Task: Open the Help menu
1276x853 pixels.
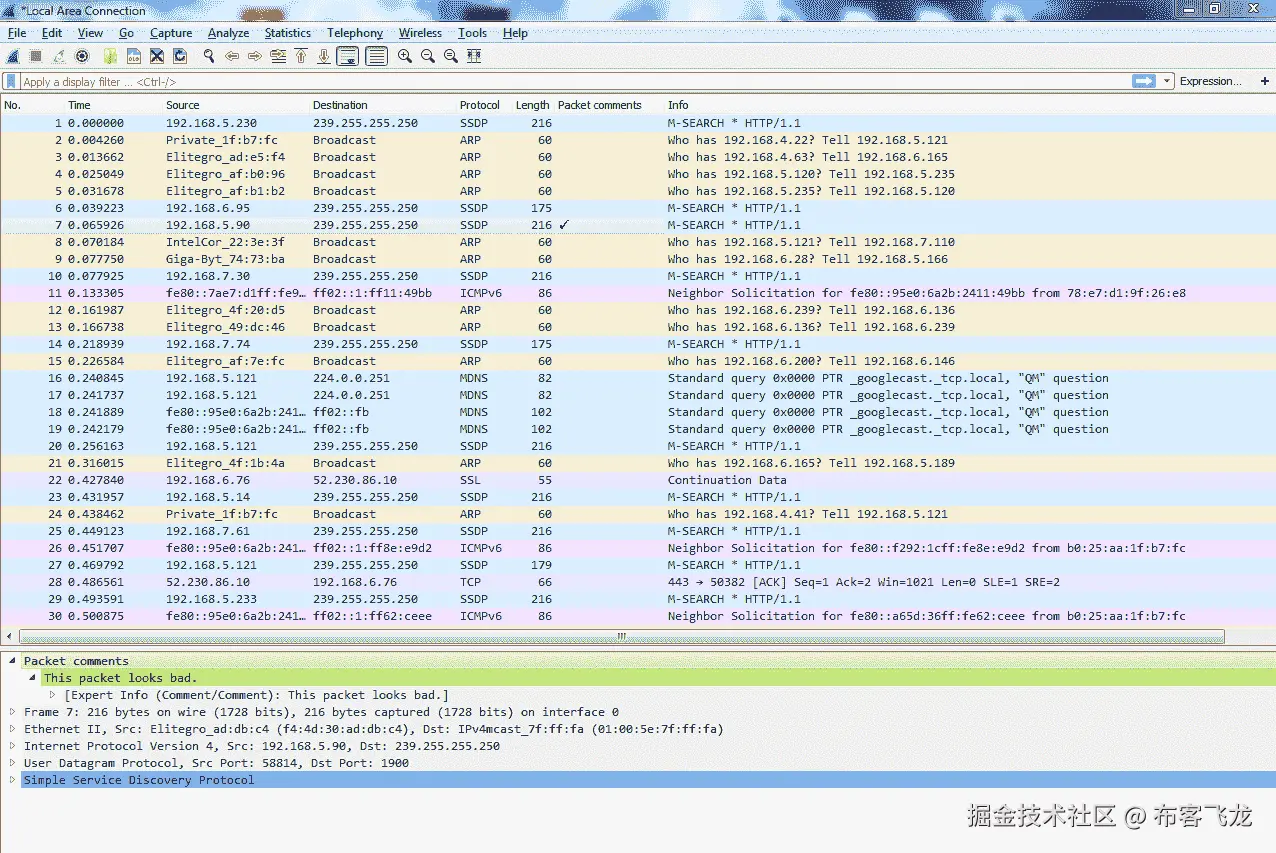Action: pos(515,33)
